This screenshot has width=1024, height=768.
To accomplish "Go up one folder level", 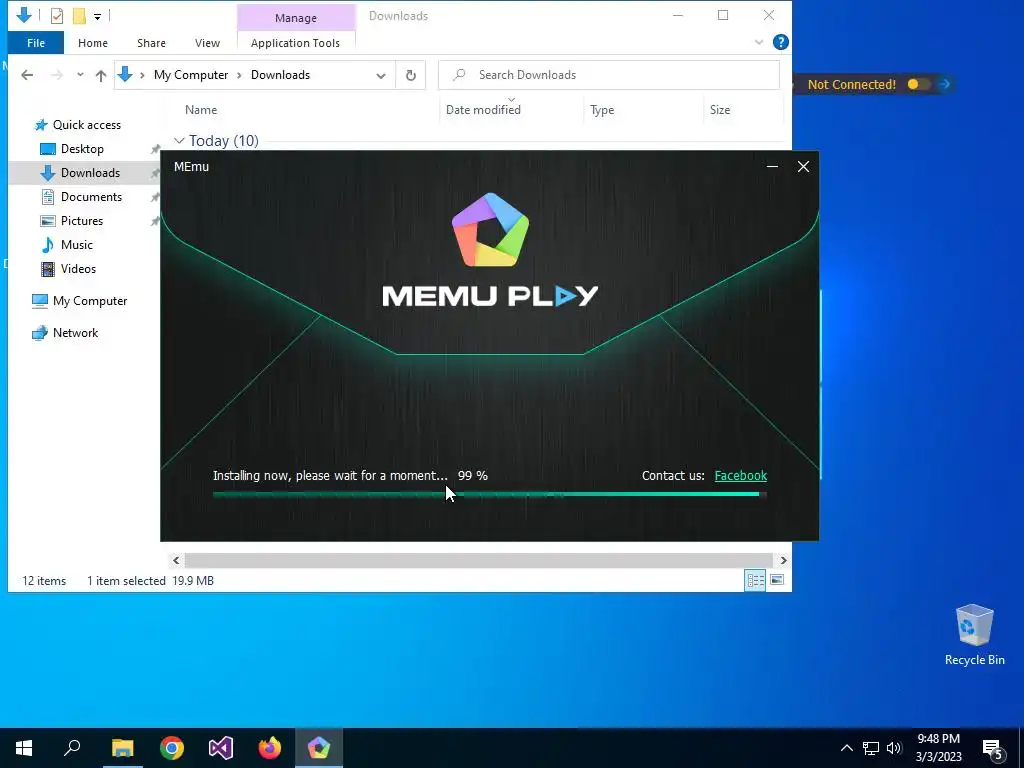I will coord(101,75).
